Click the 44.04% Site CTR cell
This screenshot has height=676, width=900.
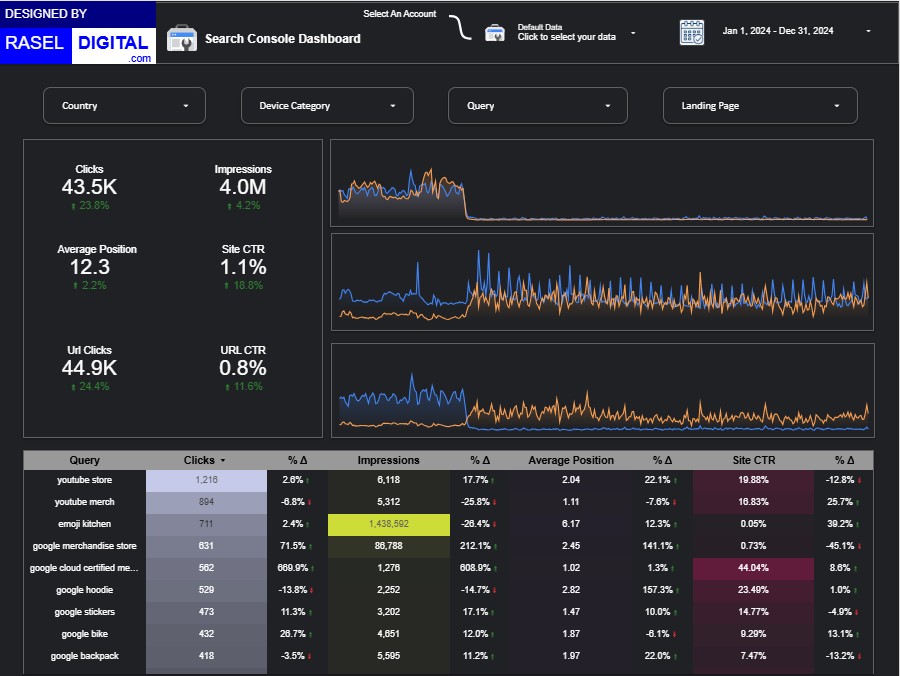(753, 568)
